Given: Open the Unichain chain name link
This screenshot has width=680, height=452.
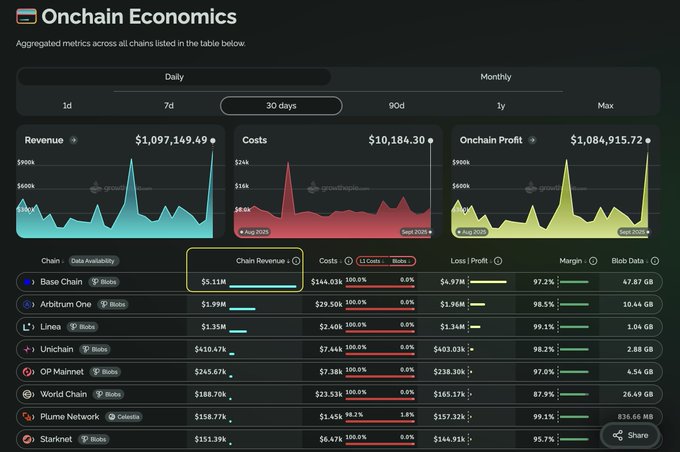Looking at the screenshot, I should (57, 349).
